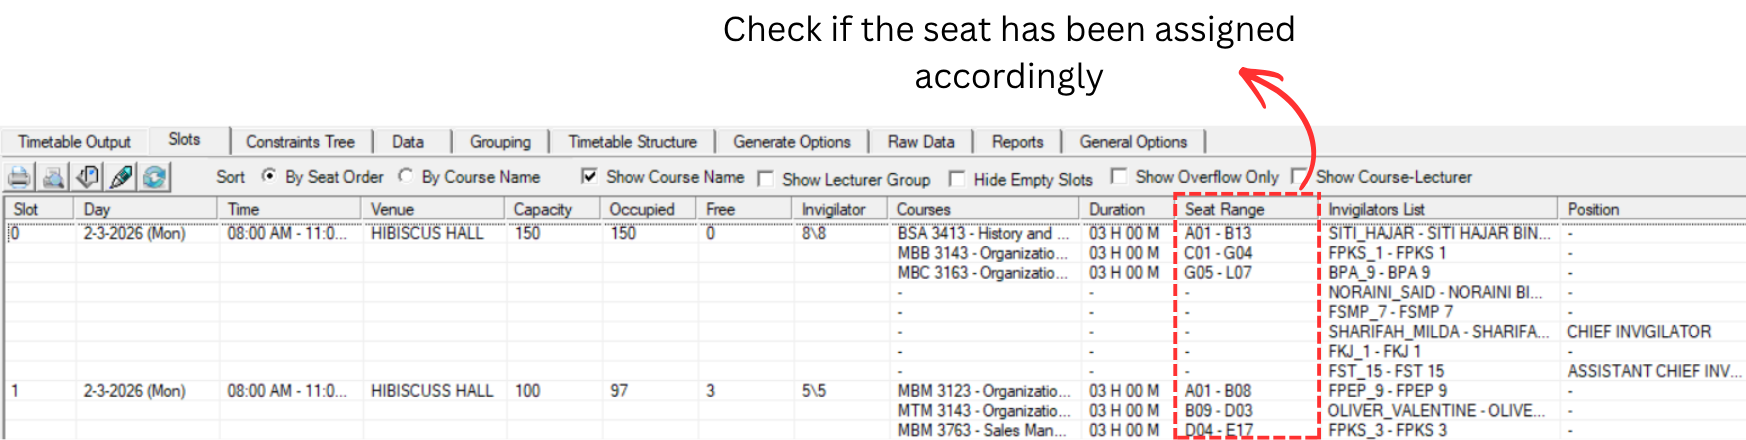Click seat range G05 - L07
This screenshot has width=1746, height=440.
coord(1218,273)
